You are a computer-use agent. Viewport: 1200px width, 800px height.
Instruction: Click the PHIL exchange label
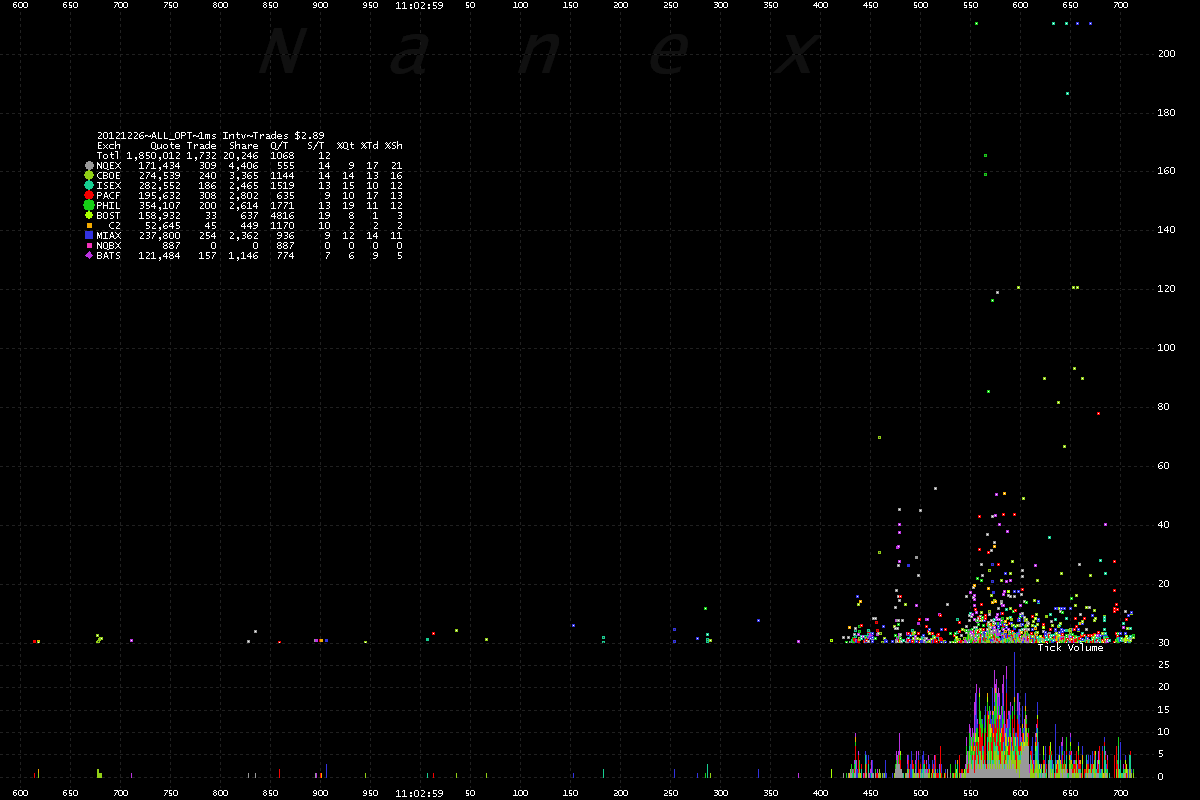[109, 205]
